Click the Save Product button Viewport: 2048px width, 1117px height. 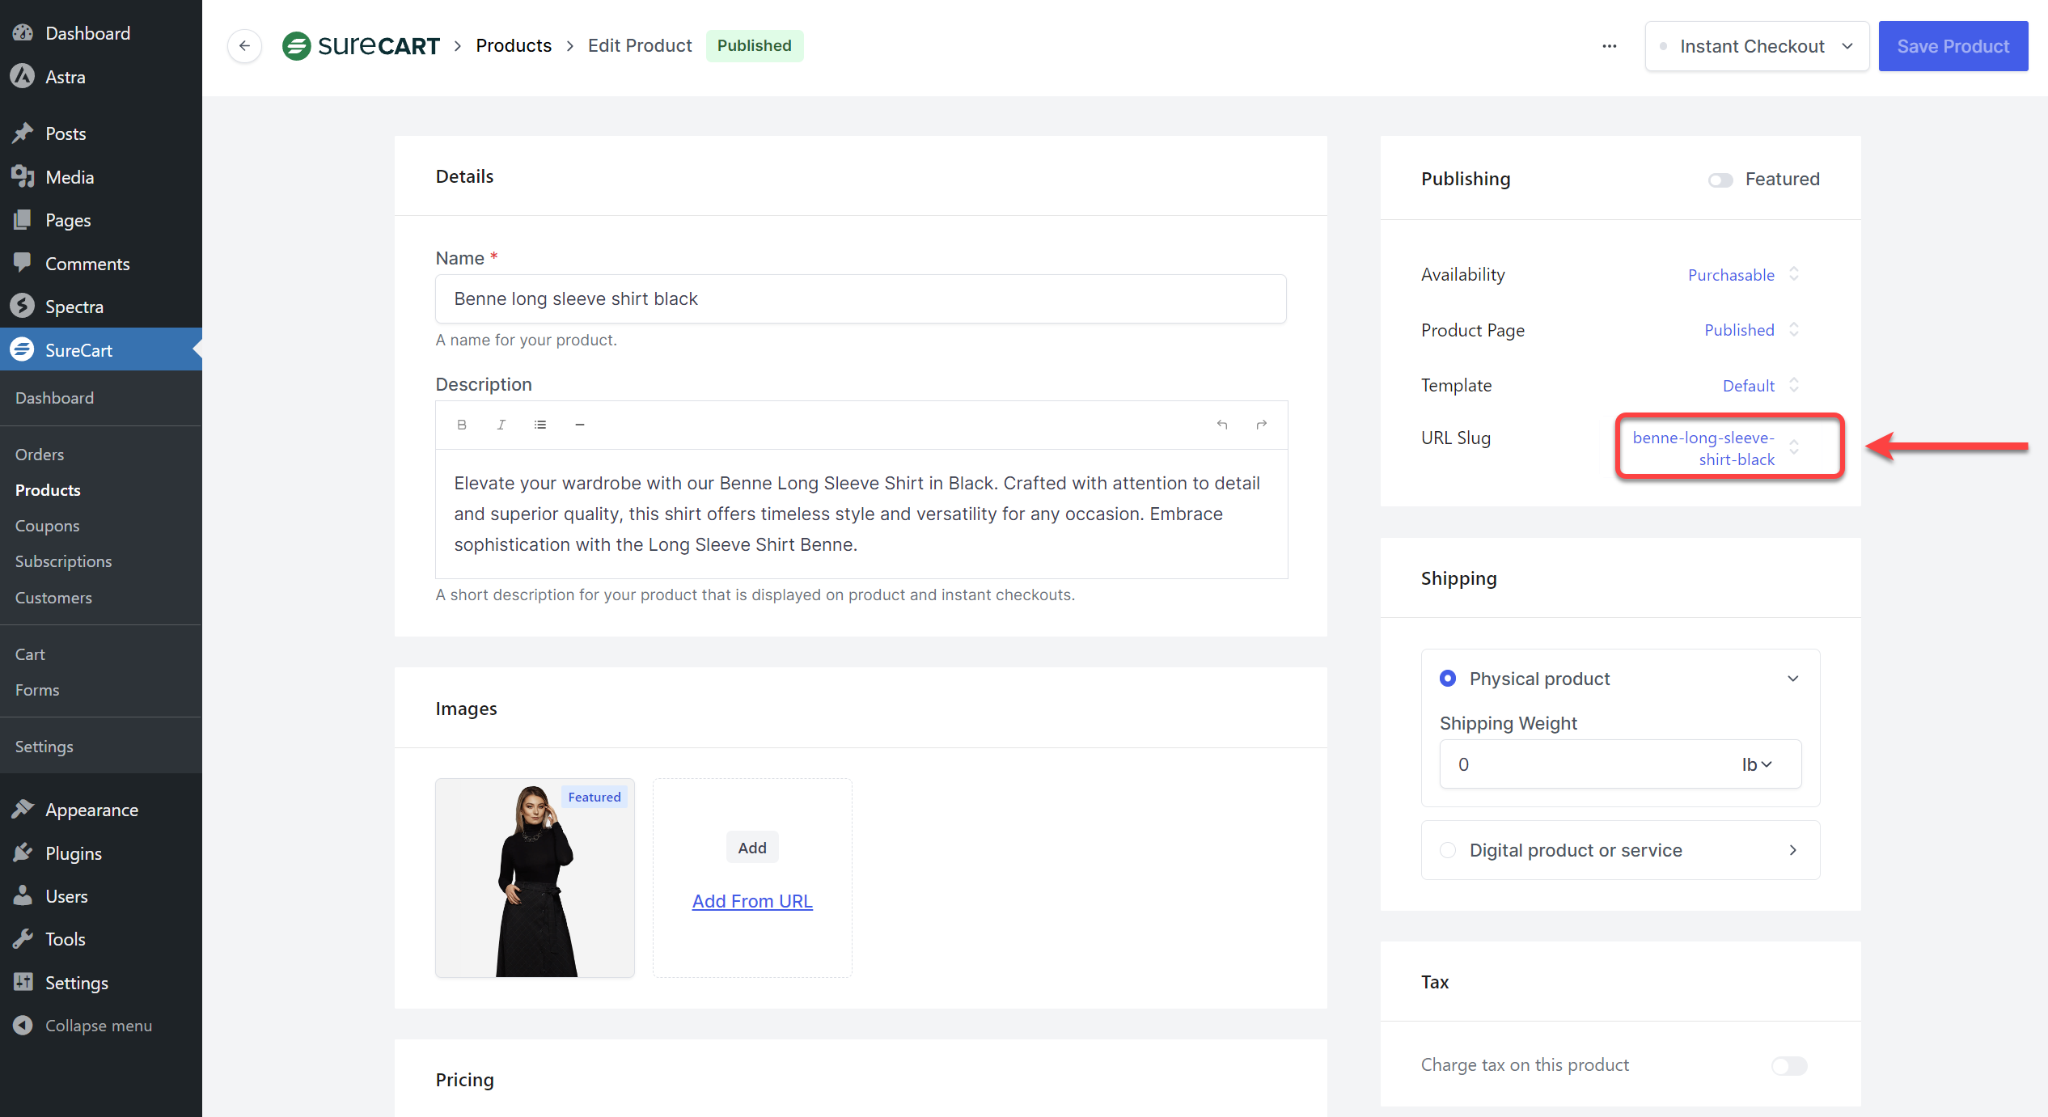(x=1952, y=46)
